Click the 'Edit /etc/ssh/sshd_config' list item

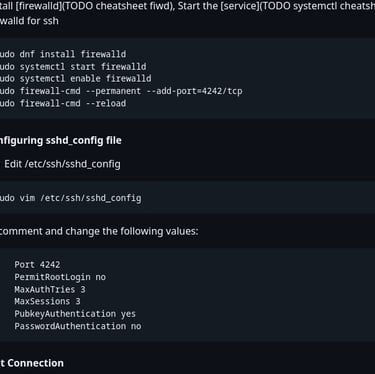click(62, 164)
